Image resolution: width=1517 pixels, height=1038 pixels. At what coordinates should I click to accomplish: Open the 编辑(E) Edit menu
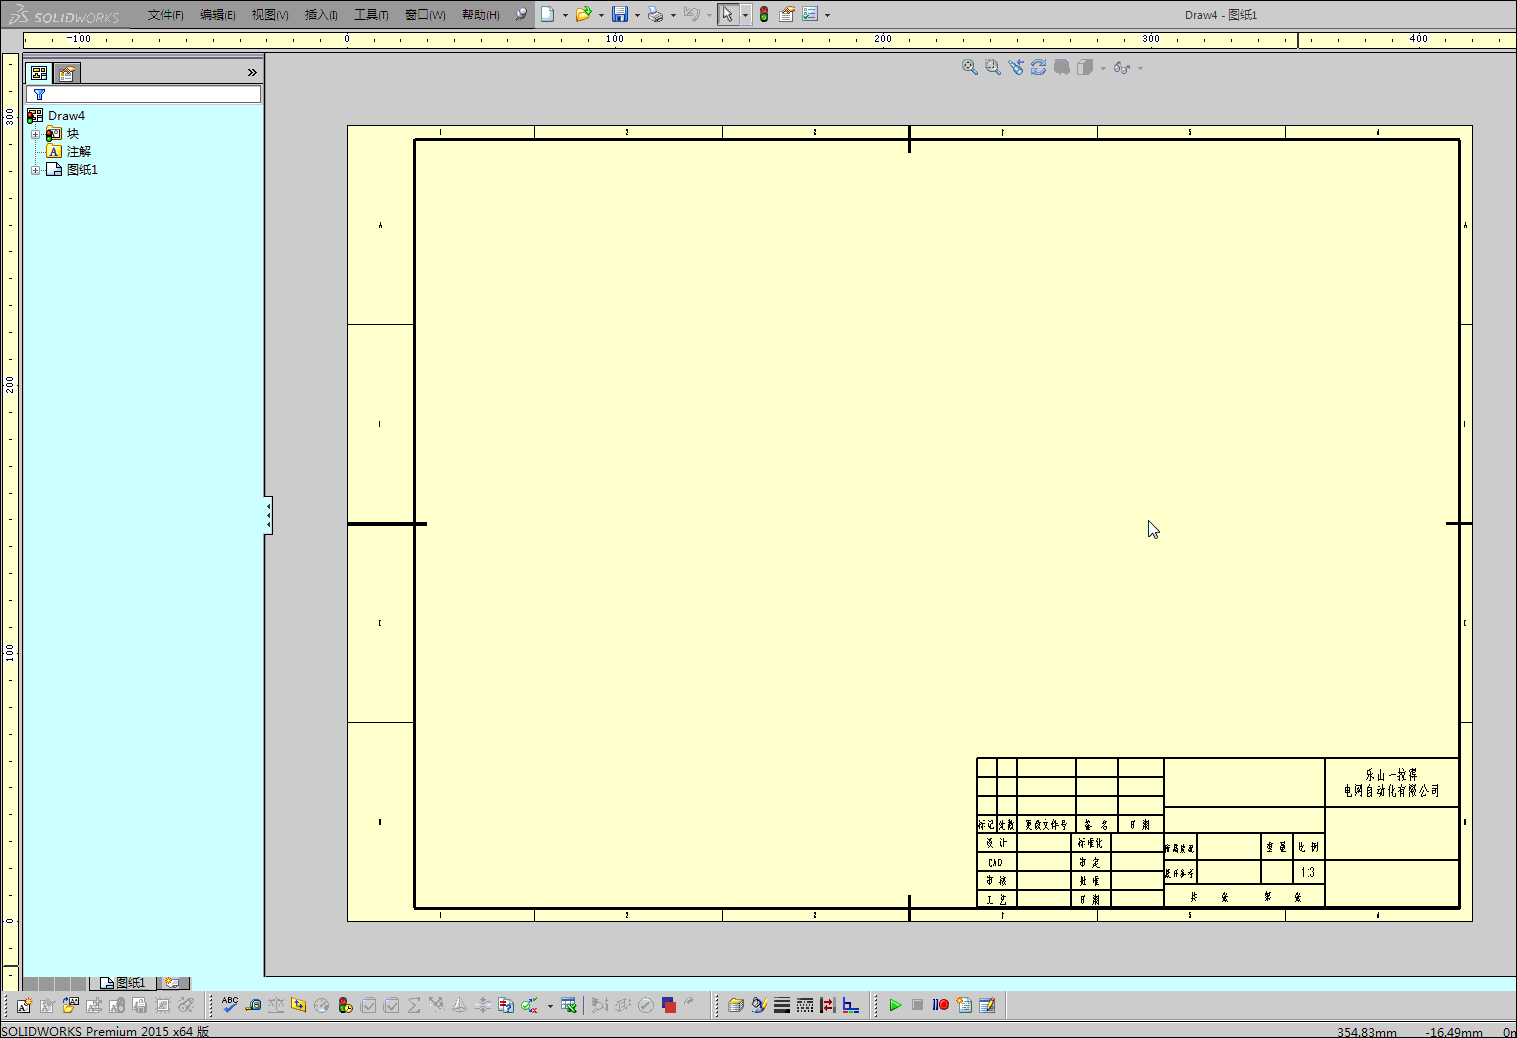218,15
